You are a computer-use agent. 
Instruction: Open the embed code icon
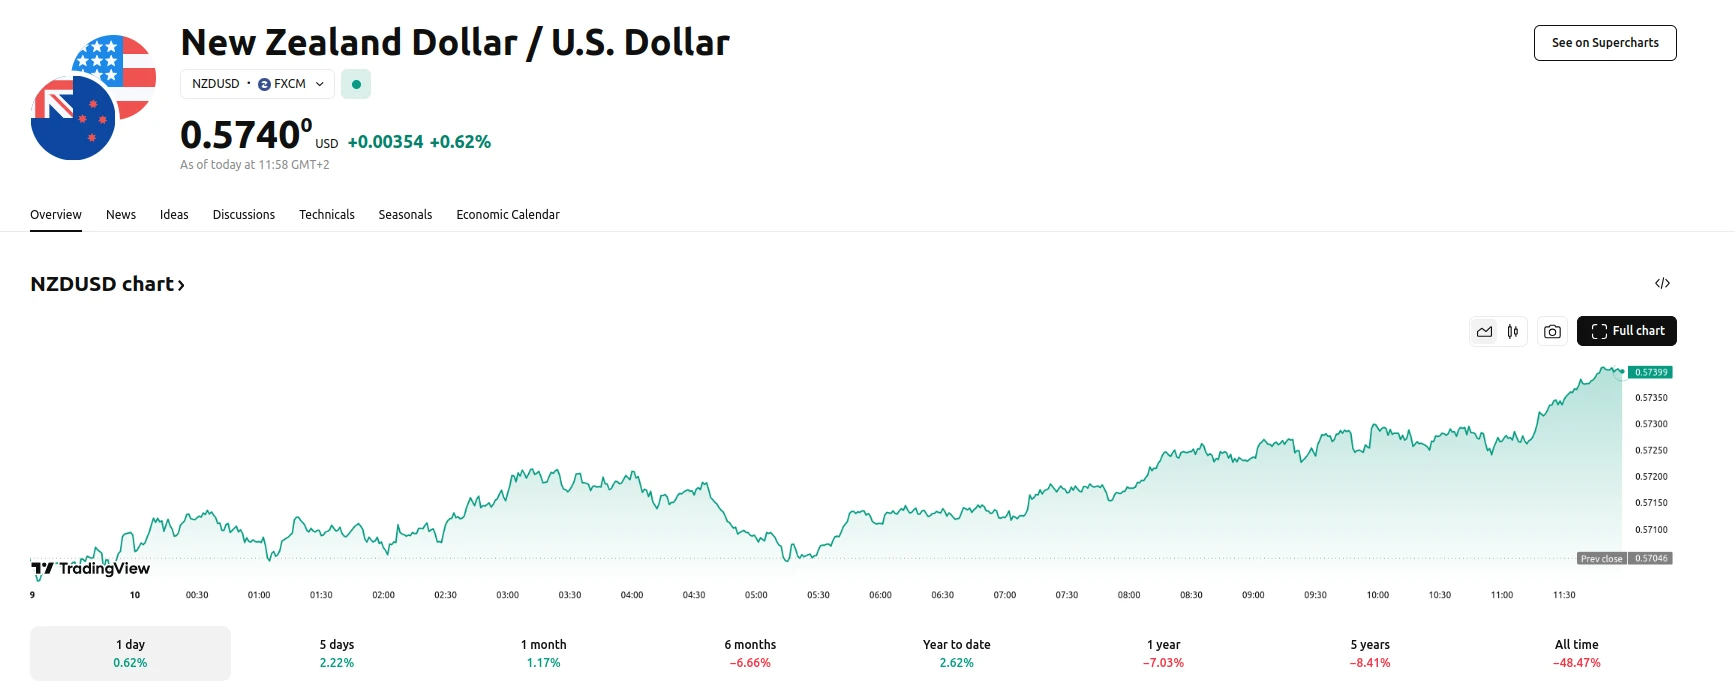click(x=1662, y=283)
